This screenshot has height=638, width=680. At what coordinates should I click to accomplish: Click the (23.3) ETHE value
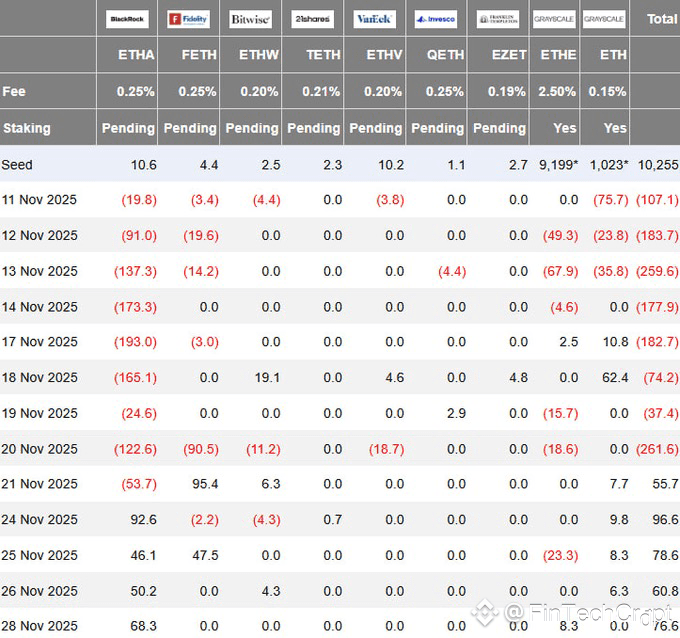click(x=560, y=556)
